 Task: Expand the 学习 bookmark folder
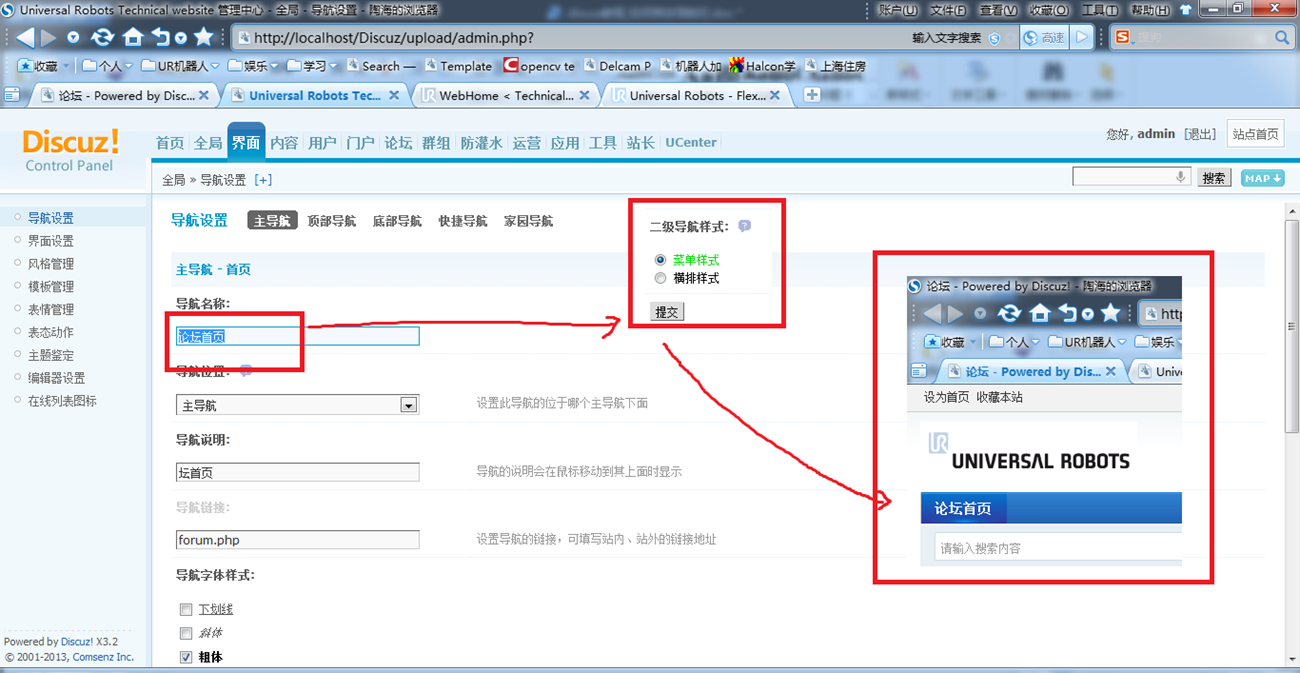click(333, 66)
